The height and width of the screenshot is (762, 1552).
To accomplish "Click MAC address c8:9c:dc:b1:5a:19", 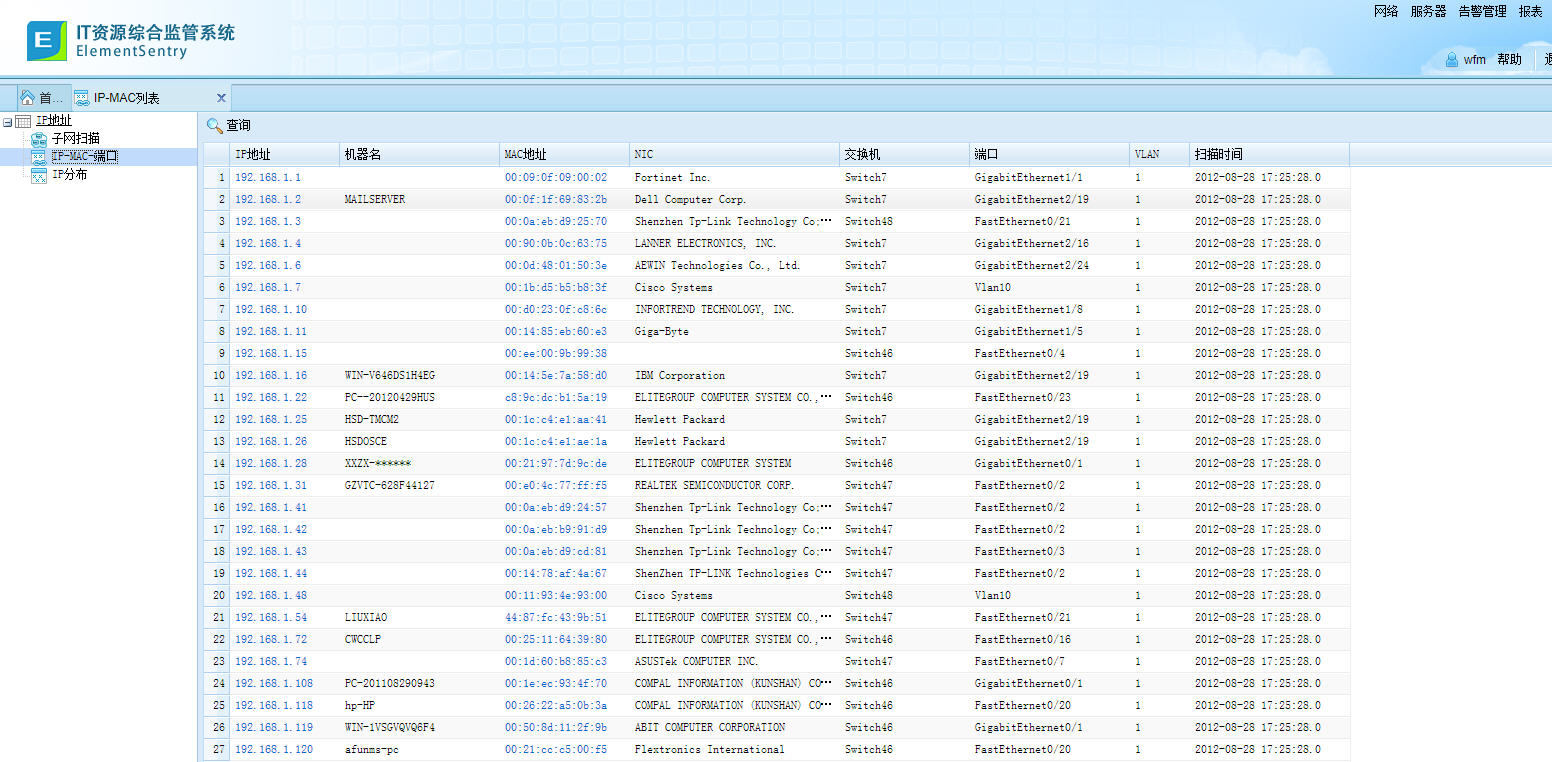I will click(x=556, y=397).
